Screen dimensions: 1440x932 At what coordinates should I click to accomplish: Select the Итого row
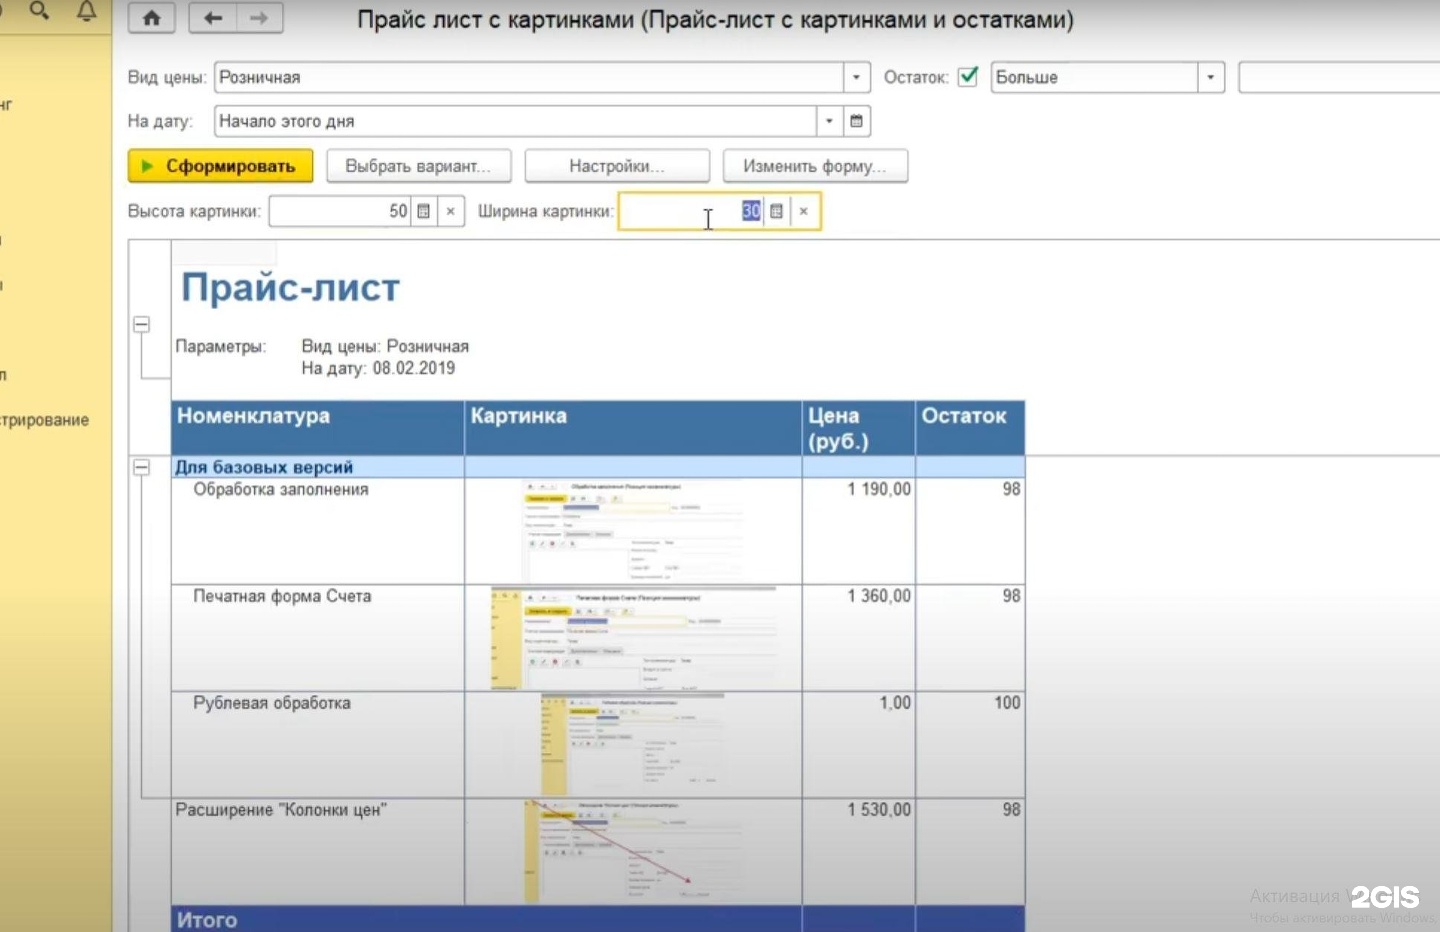point(598,919)
